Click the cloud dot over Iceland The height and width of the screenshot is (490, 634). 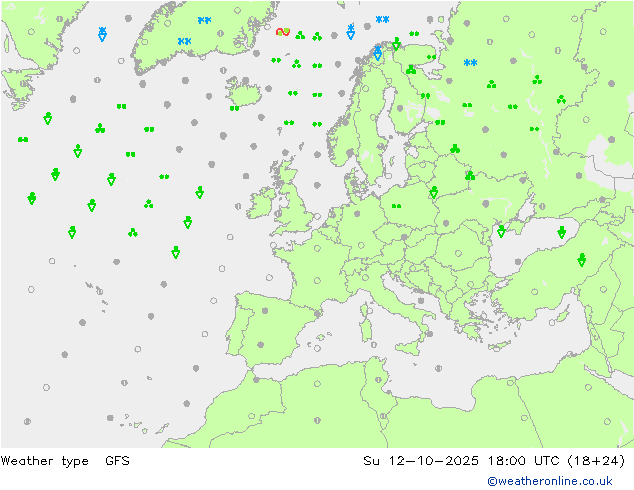245,81
